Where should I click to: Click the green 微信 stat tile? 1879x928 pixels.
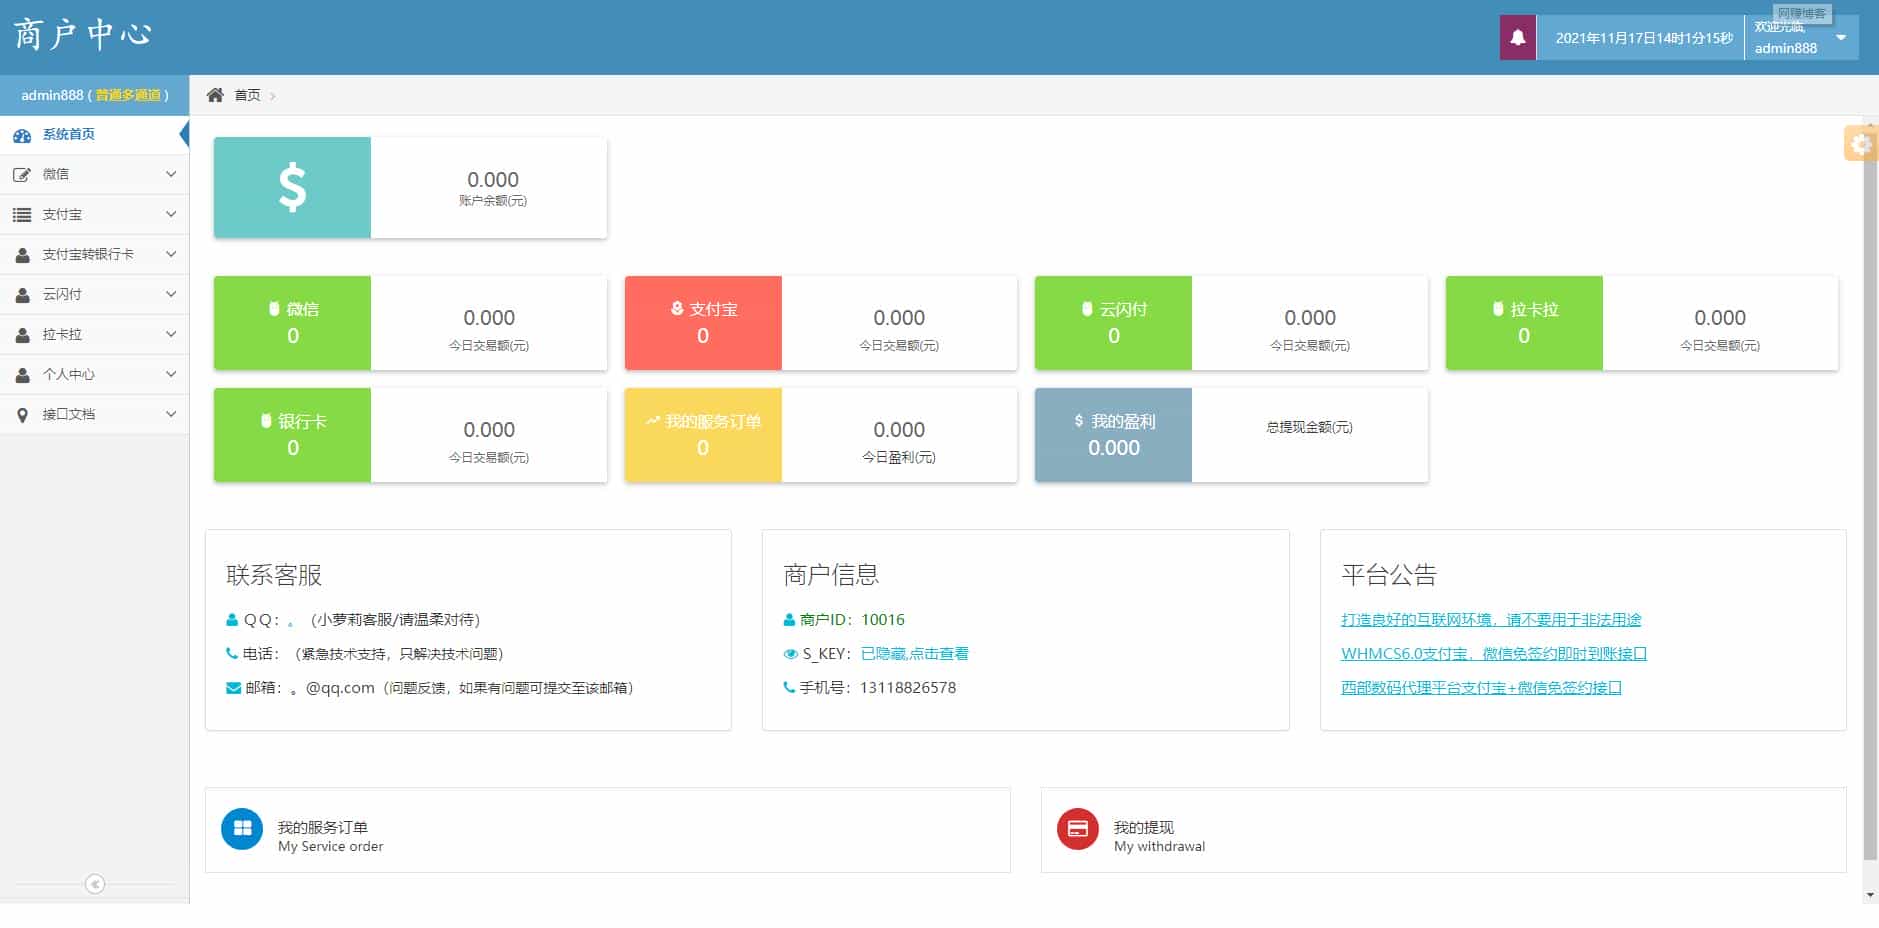[x=292, y=323]
